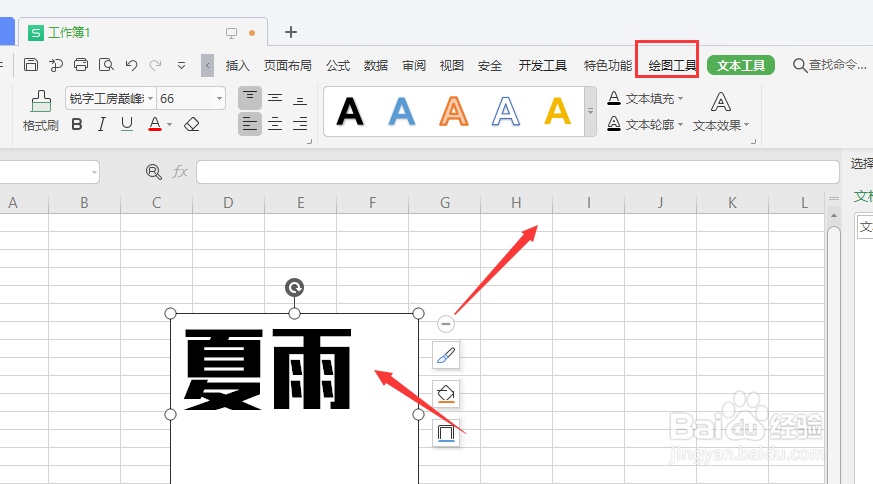Click 查找命令 search box

tap(830, 65)
